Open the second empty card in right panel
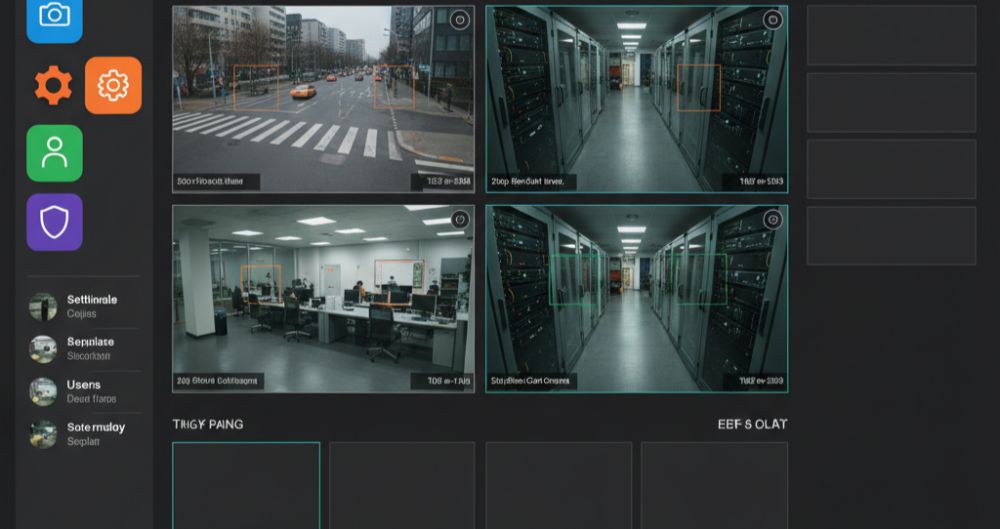The width and height of the screenshot is (1000, 529). [892, 102]
